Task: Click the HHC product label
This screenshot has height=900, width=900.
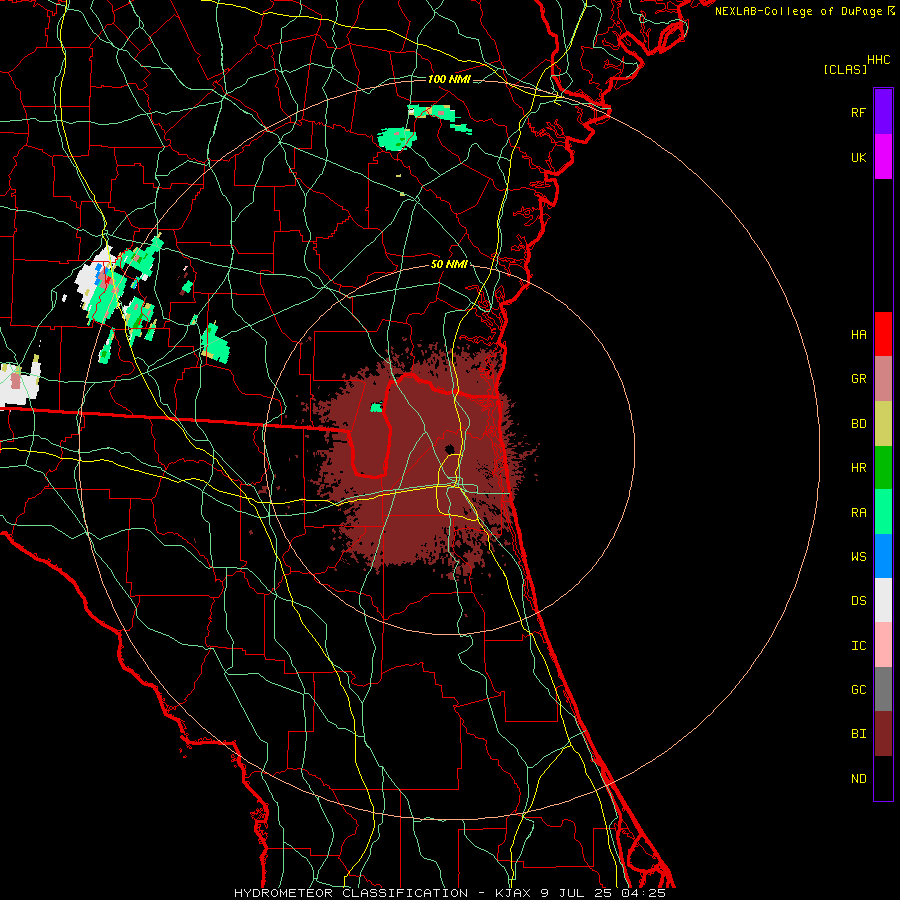Action: (879, 60)
